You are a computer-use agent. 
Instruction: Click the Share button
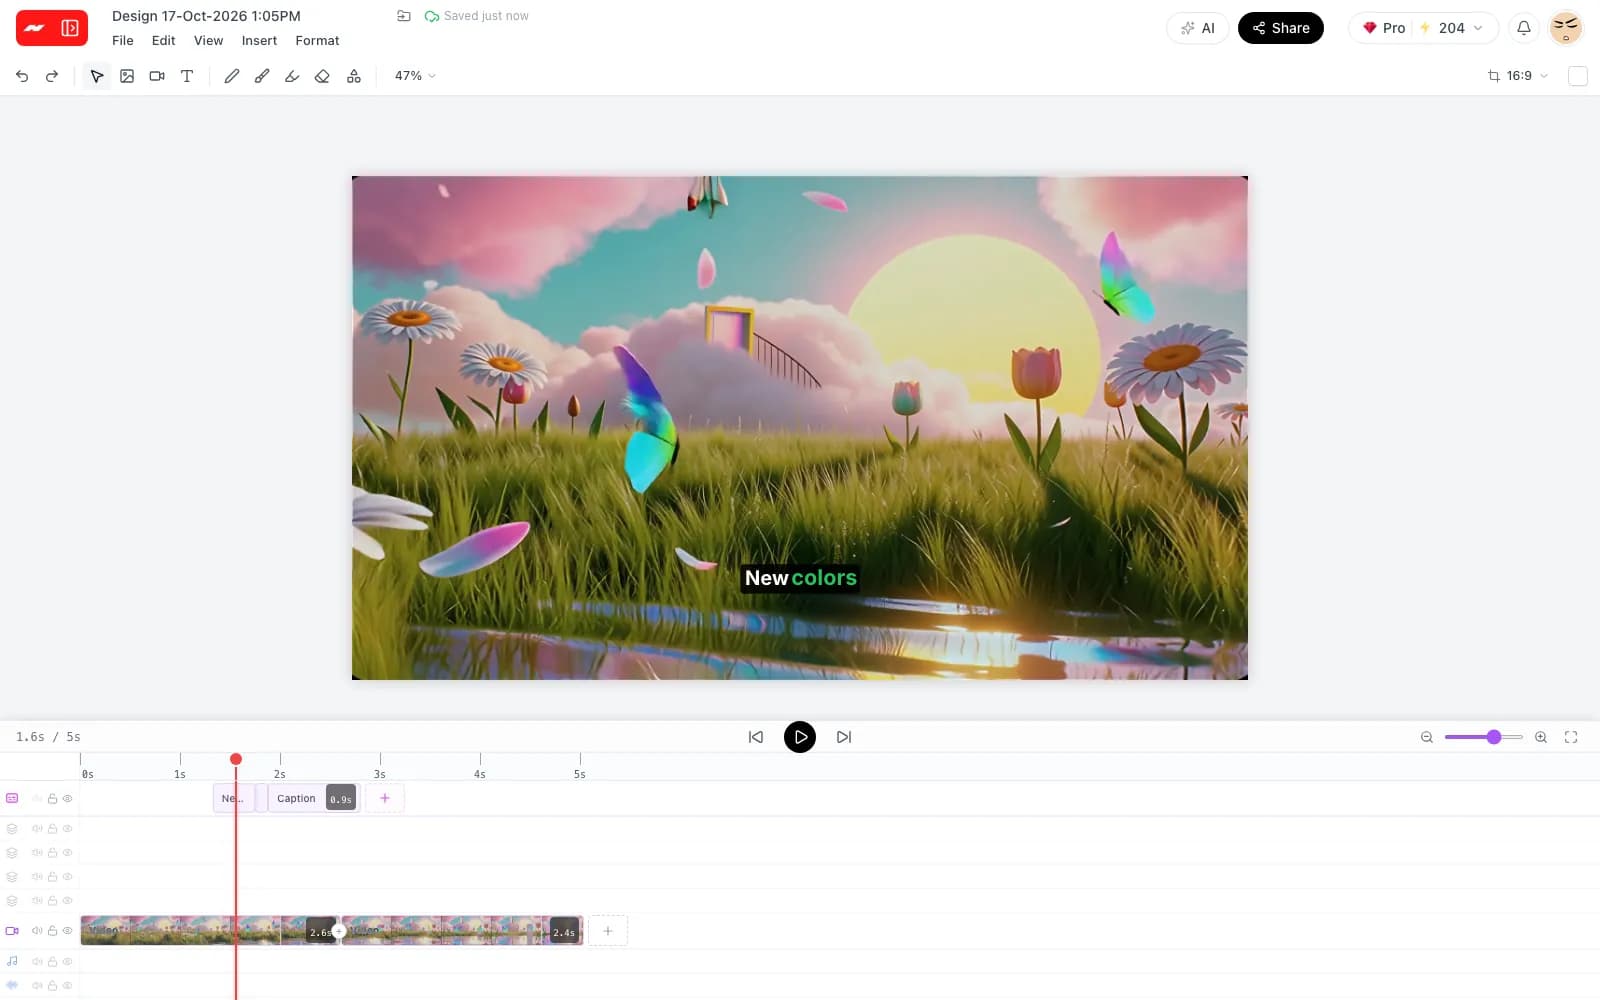click(1281, 28)
